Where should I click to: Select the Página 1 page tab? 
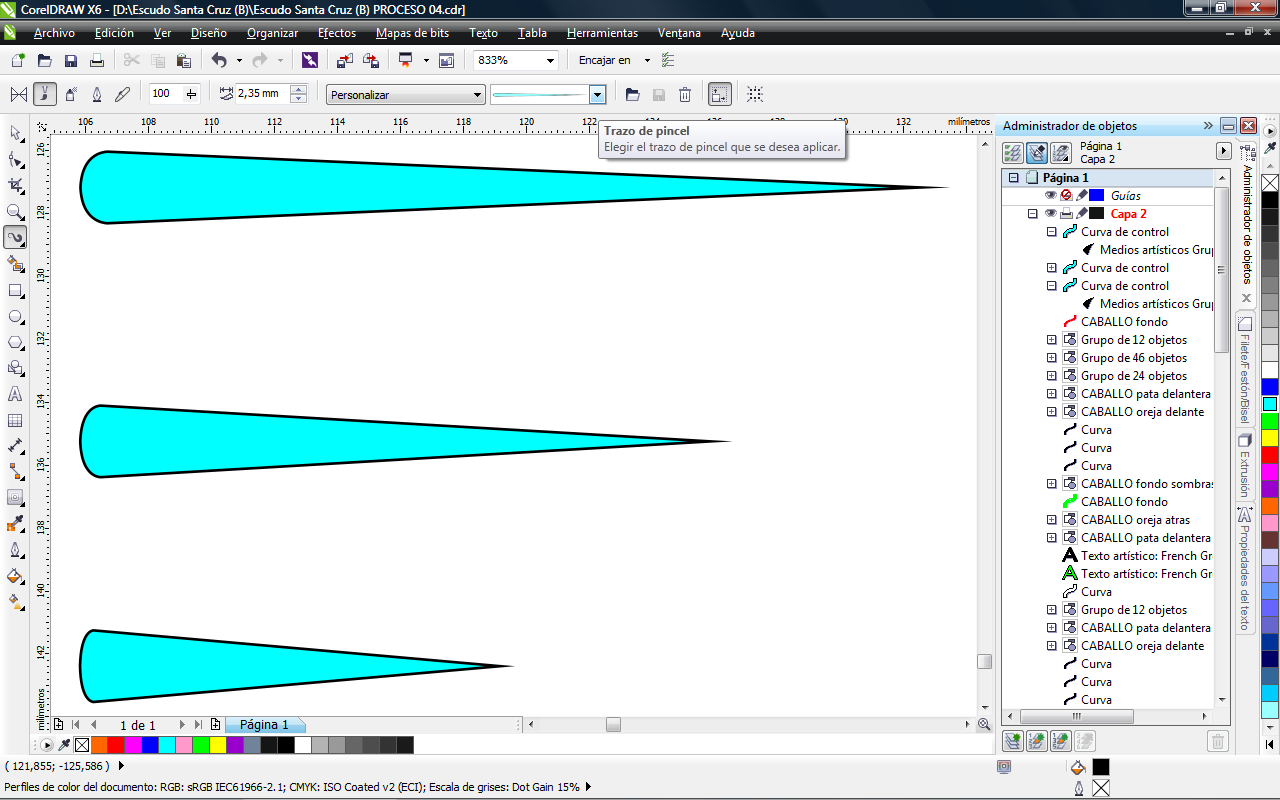coord(264,725)
